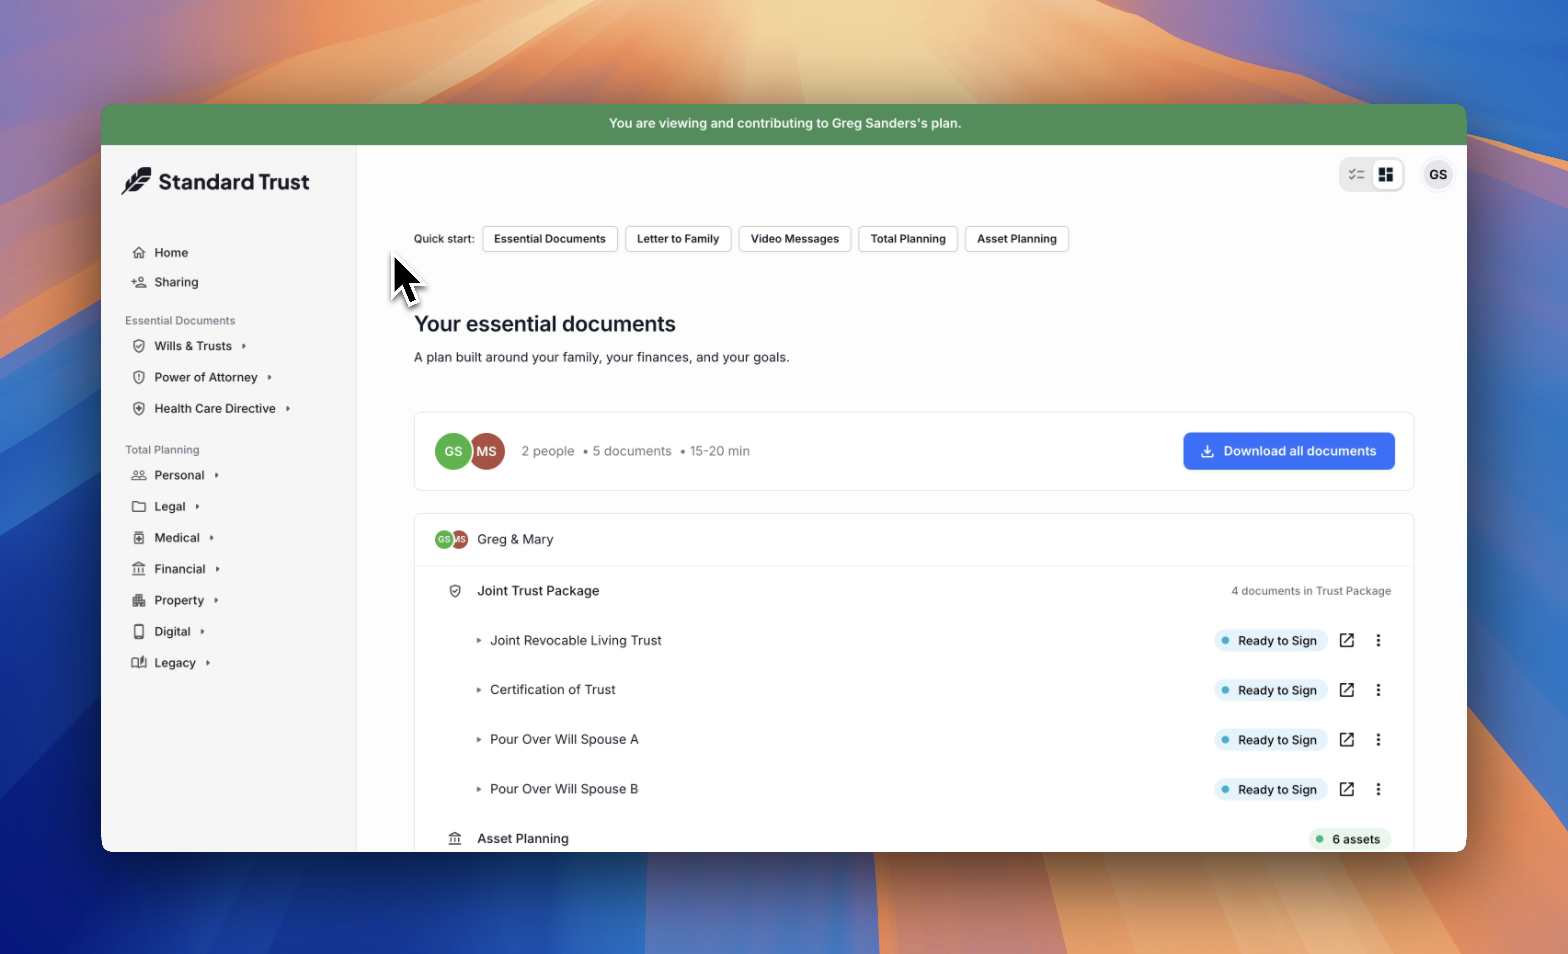Open Financial menu item
Image resolution: width=1568 pixels, height=954 pixels.
tap(180, 569)
